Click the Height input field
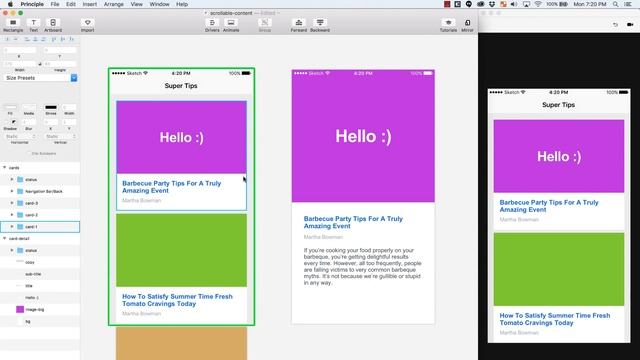This screenshot has height=360, width=640. 60,64
